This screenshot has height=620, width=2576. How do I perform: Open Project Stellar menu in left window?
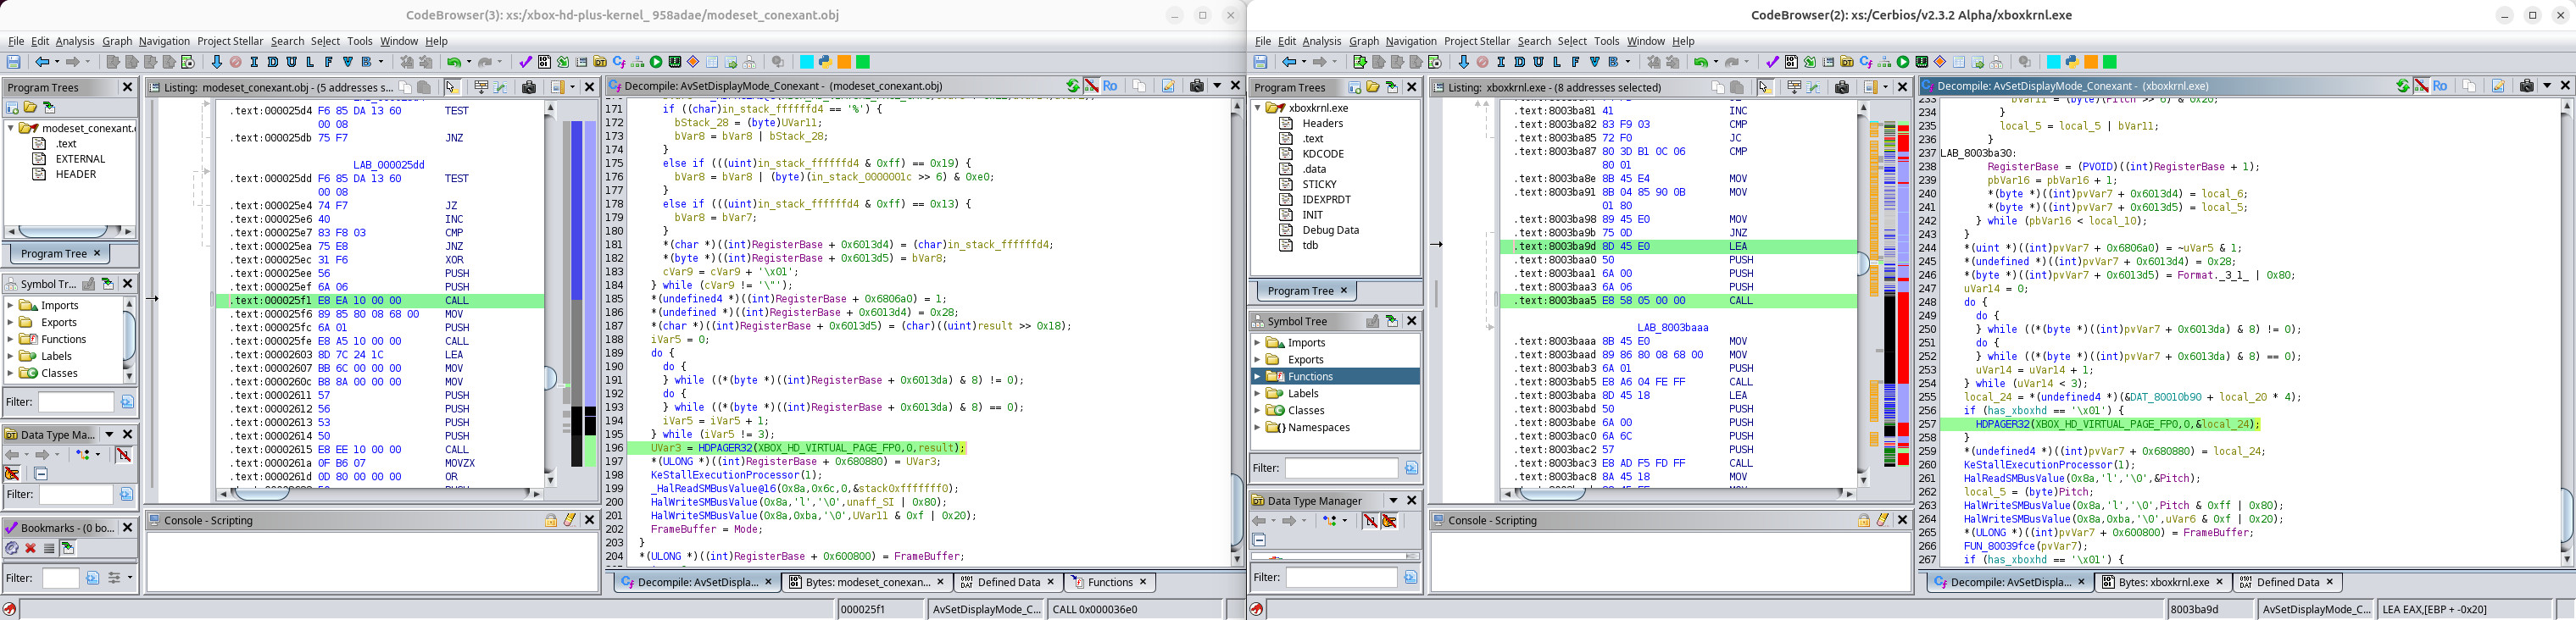click(230, 41)
